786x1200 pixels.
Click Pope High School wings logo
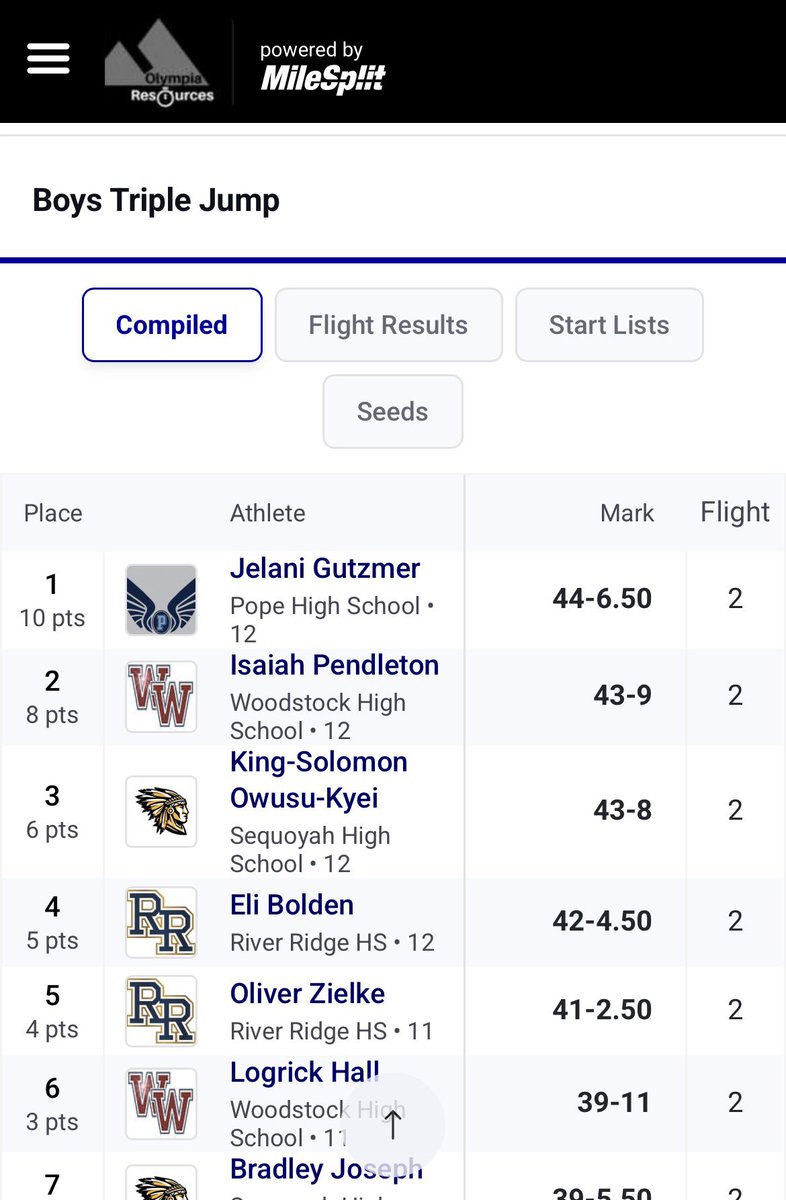click(x=161, y=600)
